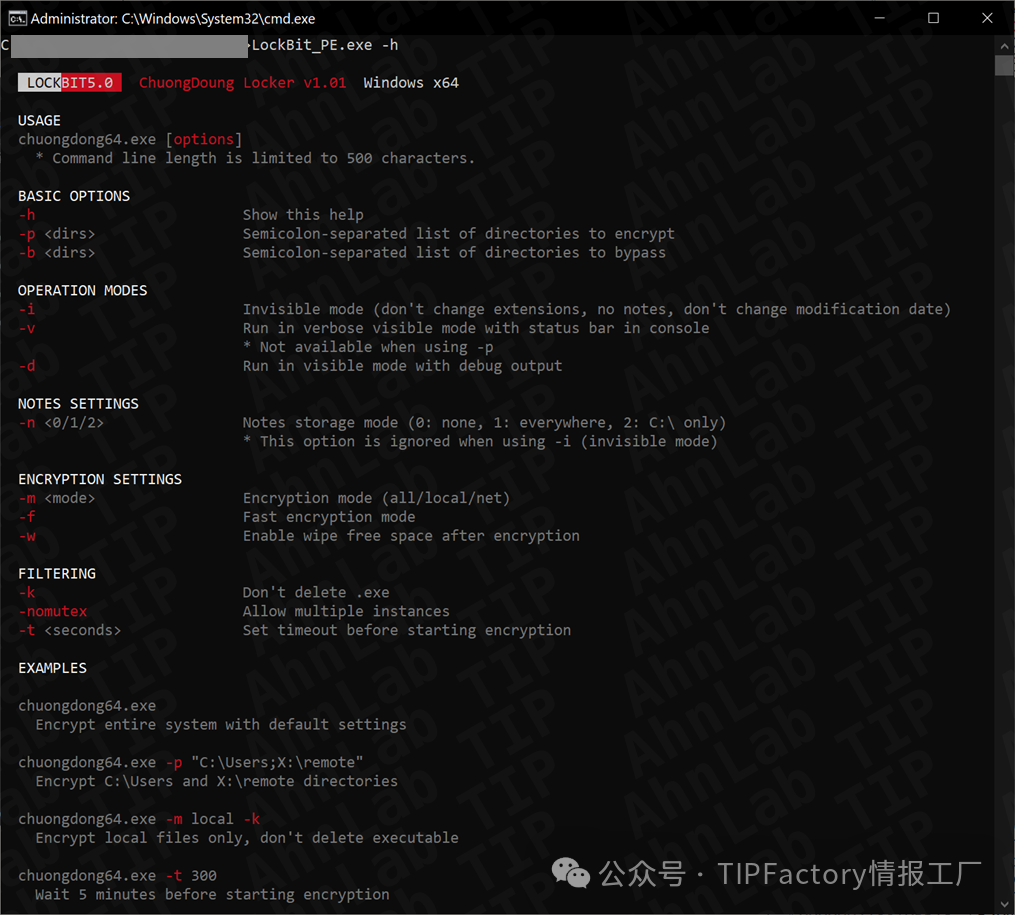
Task: Click the USAGE heading
Action: 39,121
